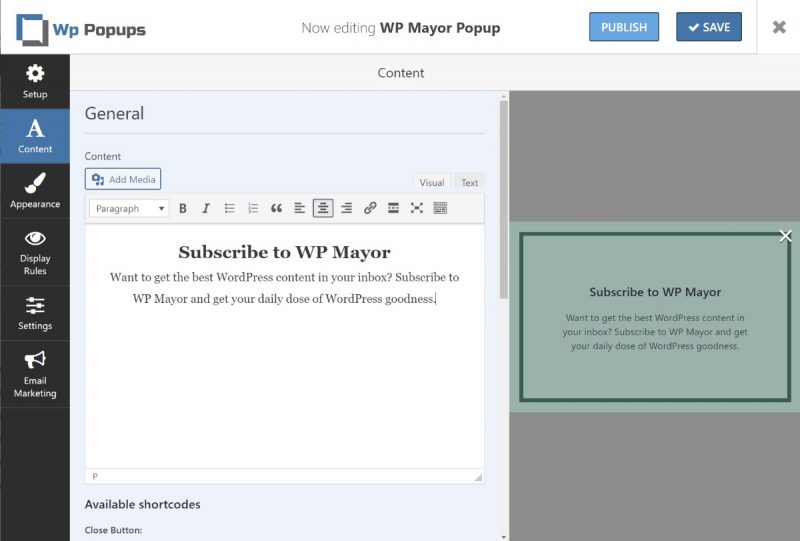The width and height of the screenshot is (800, 541).
Task: Click the editor paragraph starting 'Want to get the best'
Action: [284, 288]
